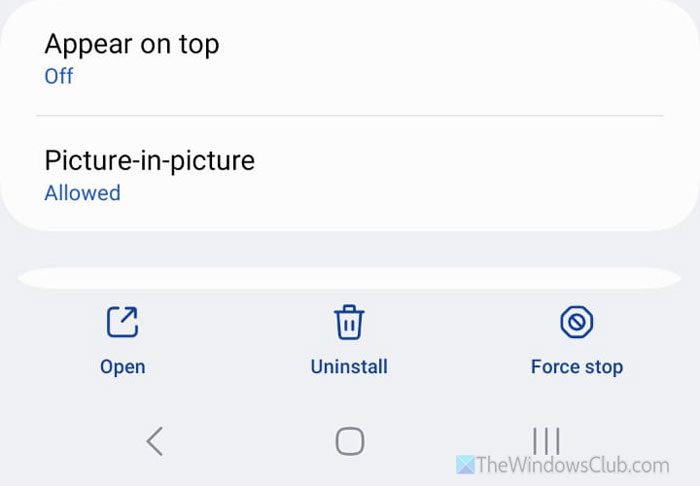
Task: Tap the Open app icon
Action: (122, 322)
